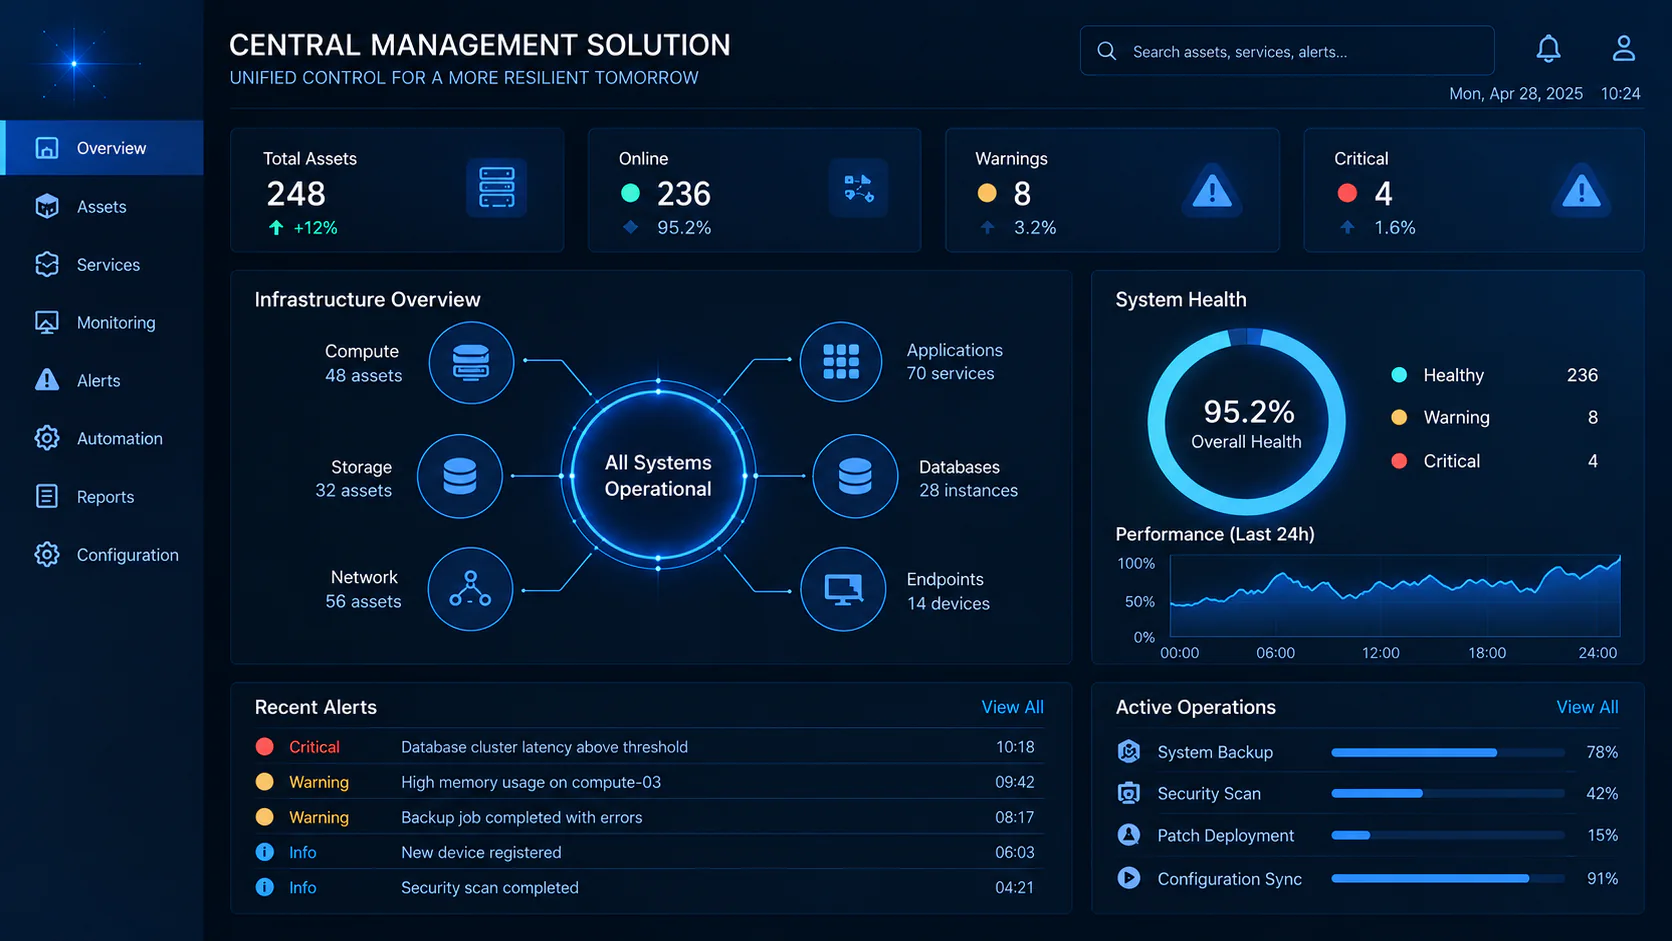Click the Critical card triangle icon
Screen dimensions: 1672x941
(1581, 190)
